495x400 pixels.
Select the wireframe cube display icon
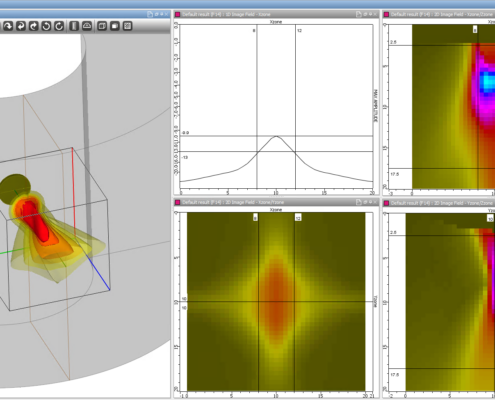click(102, 26)
